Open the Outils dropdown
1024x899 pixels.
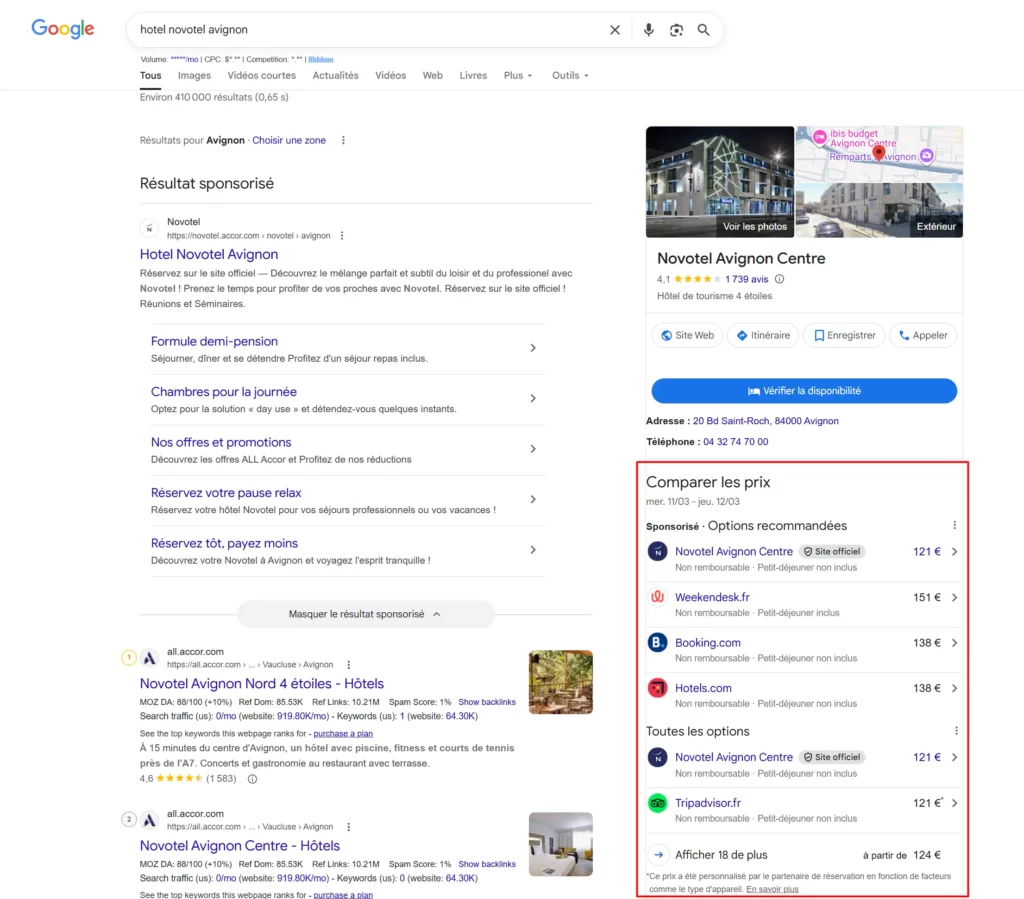[x=570, y=76]
